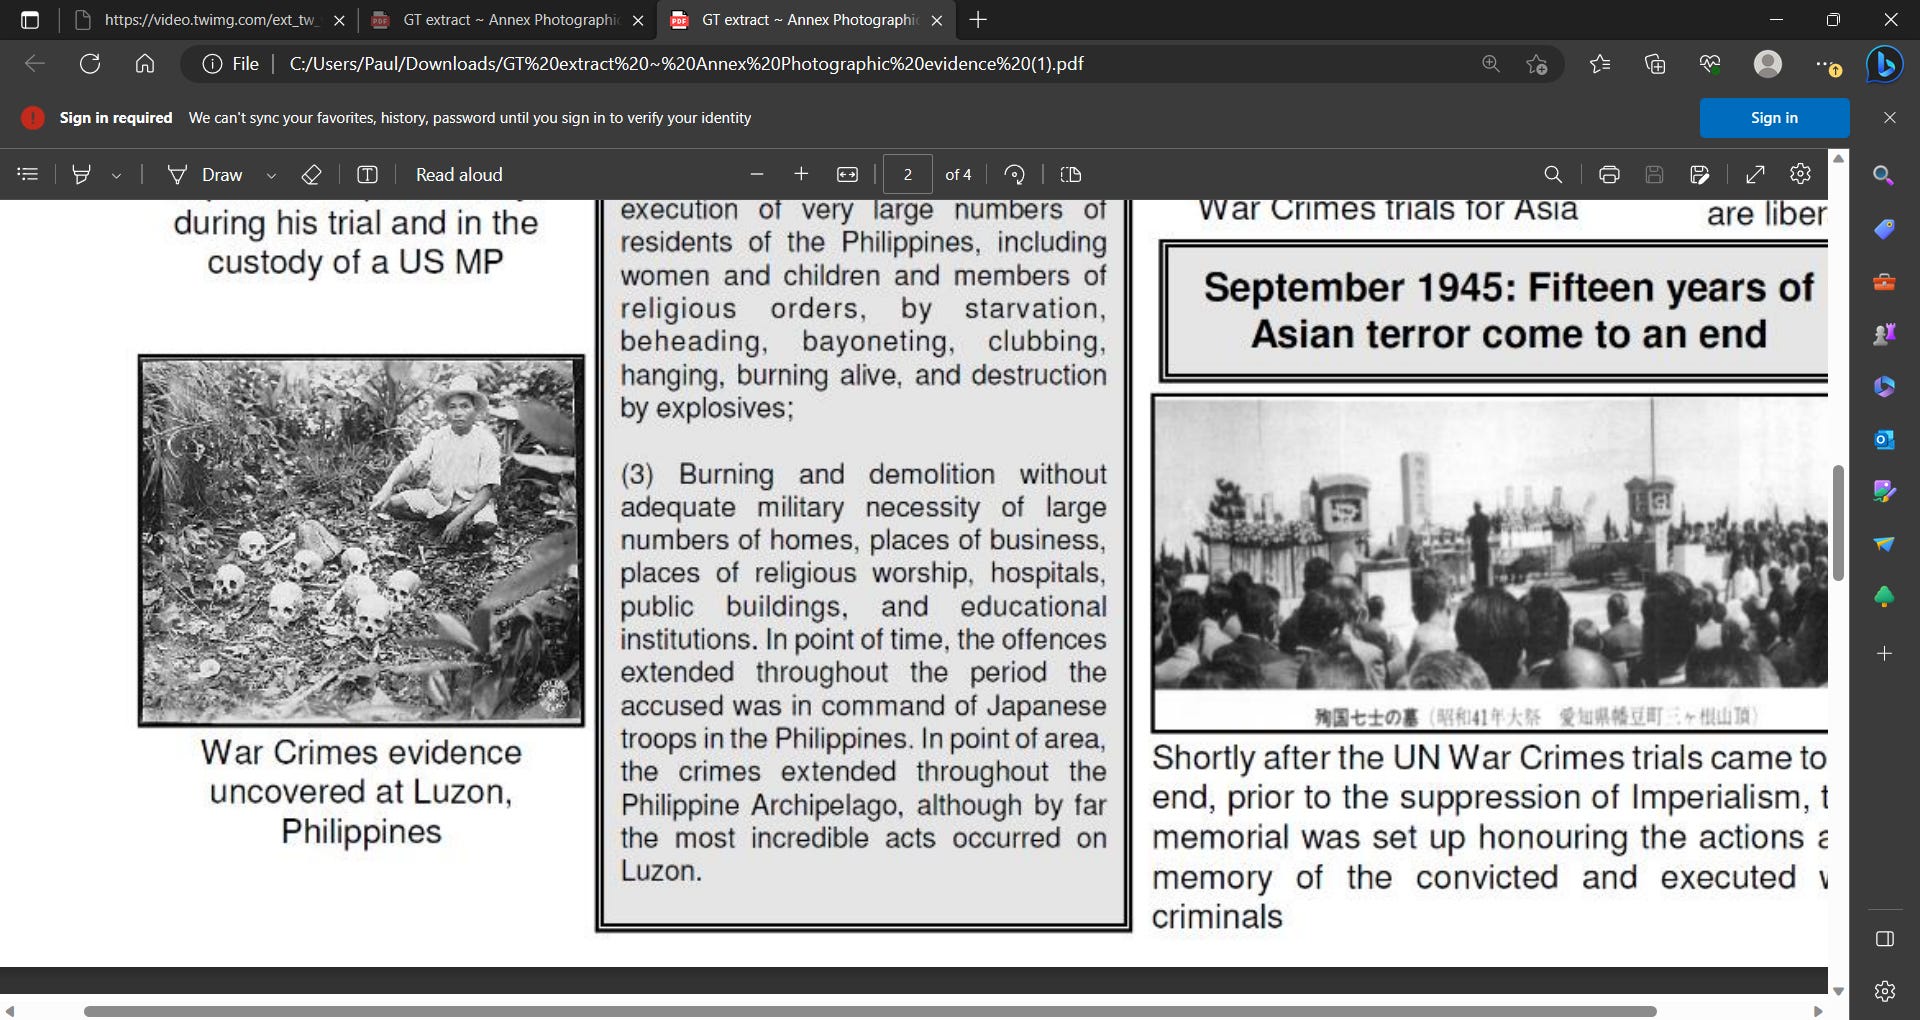The height and width of the screenshot is (1020, 1920).
Task: Activate the Draw tool
Action: 205,174
